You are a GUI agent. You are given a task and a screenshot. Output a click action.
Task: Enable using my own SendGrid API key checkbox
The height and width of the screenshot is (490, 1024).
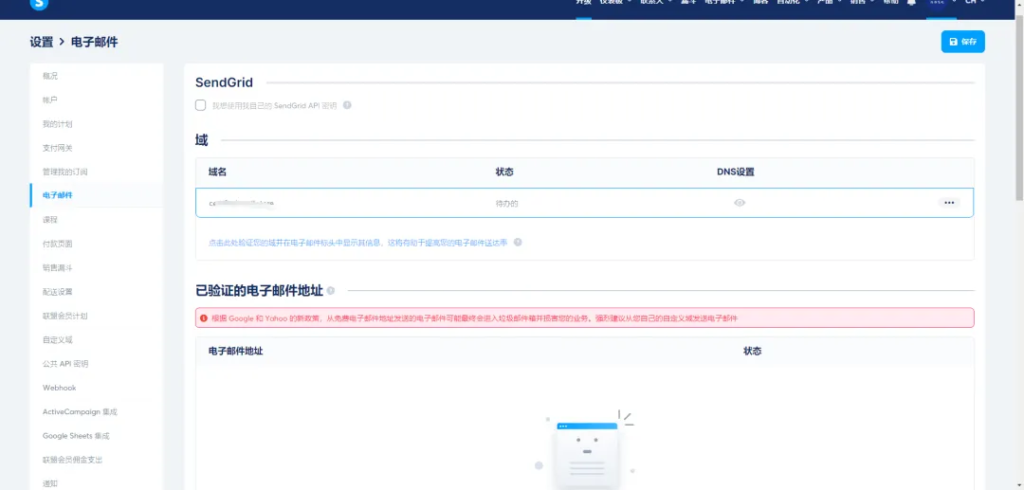click(x=201, y=105)
